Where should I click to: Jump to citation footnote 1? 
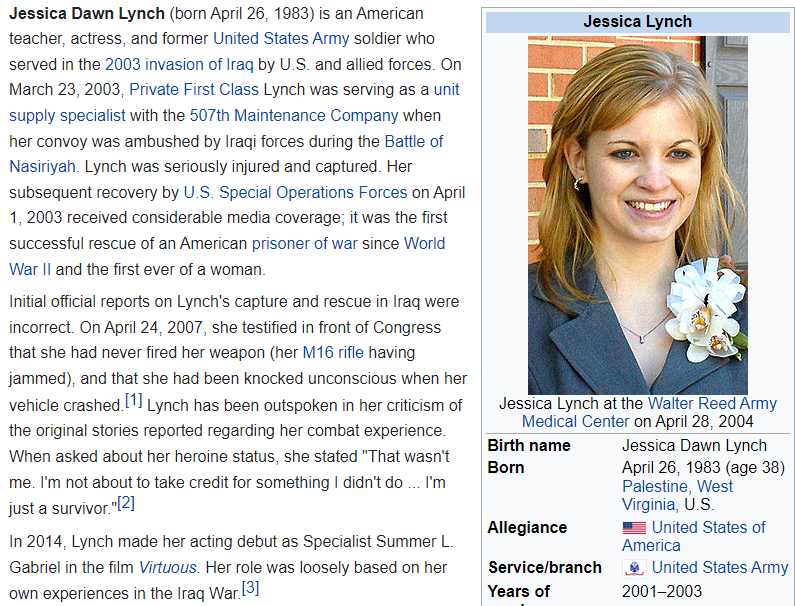click(134, 401)
